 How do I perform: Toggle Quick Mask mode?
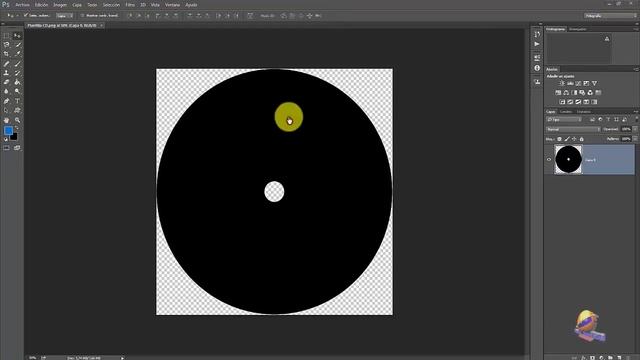point(6,148)
